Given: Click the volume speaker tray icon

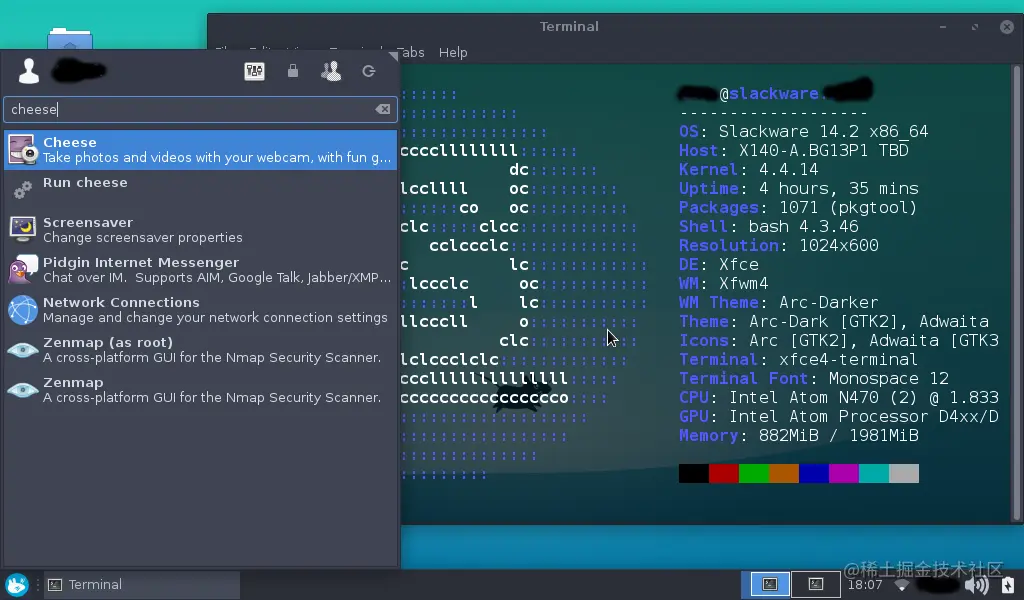Looking at the screenshot, I should [x=977, y=584].
